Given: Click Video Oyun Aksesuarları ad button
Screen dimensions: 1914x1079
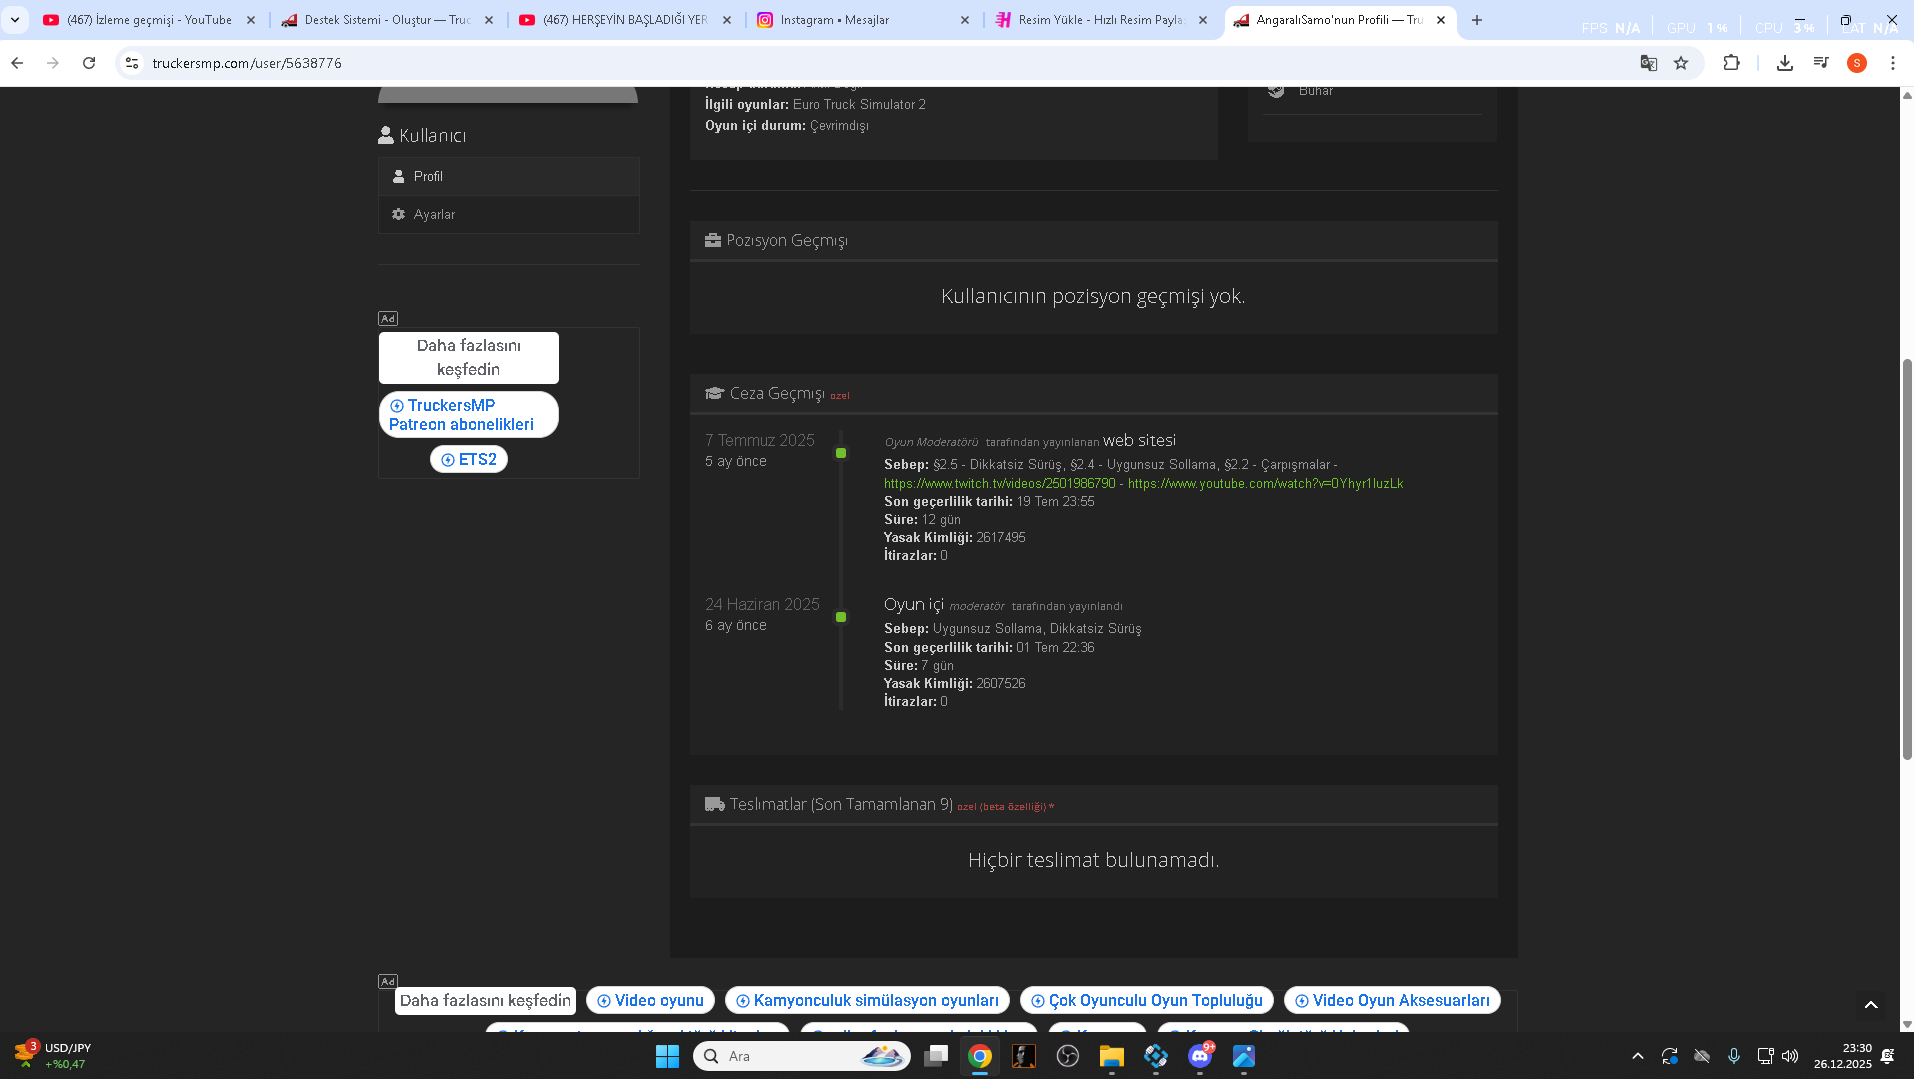Looking at the screenshot, I should pos(1392,1000).
